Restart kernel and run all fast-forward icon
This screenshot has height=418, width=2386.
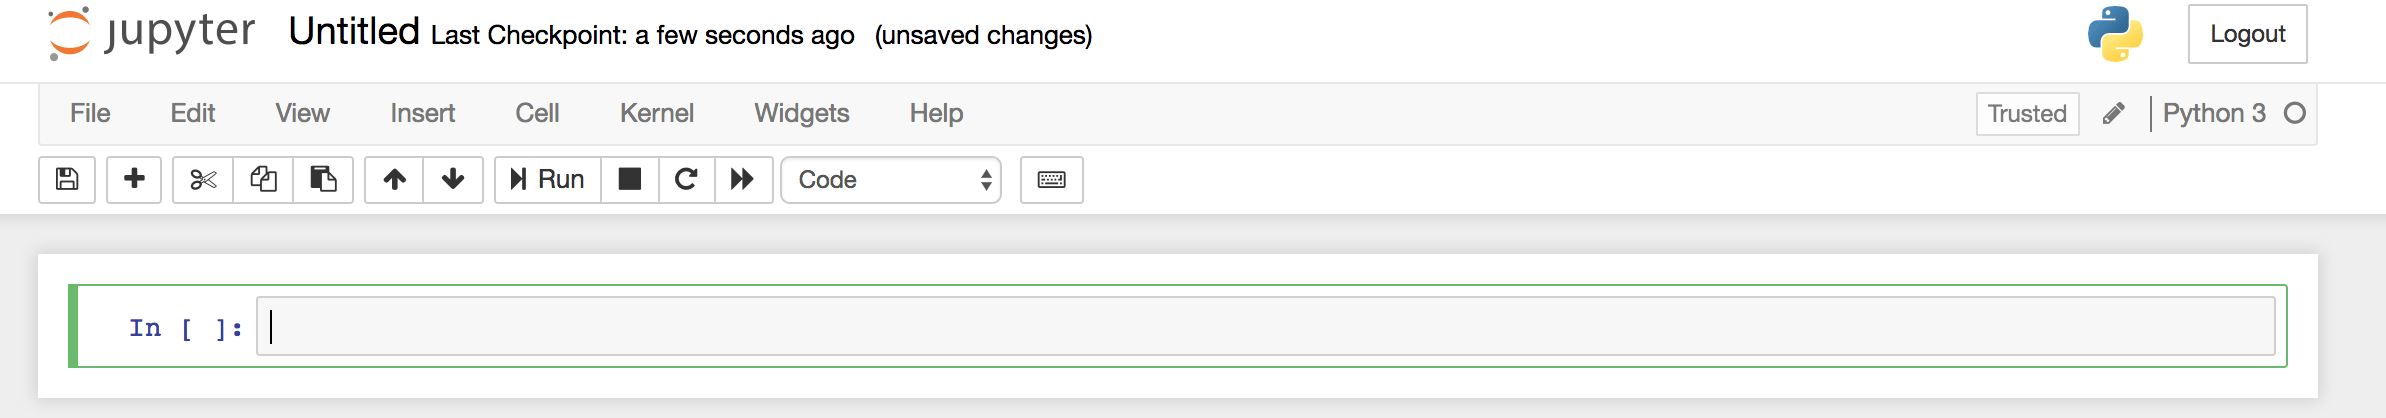[x=743, y=180]
